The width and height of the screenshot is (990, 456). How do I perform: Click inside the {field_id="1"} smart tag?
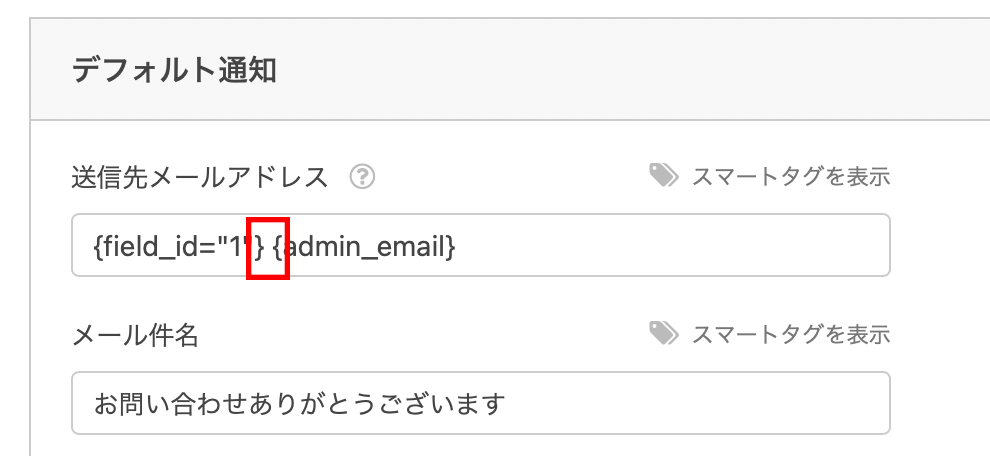(170, 245)
